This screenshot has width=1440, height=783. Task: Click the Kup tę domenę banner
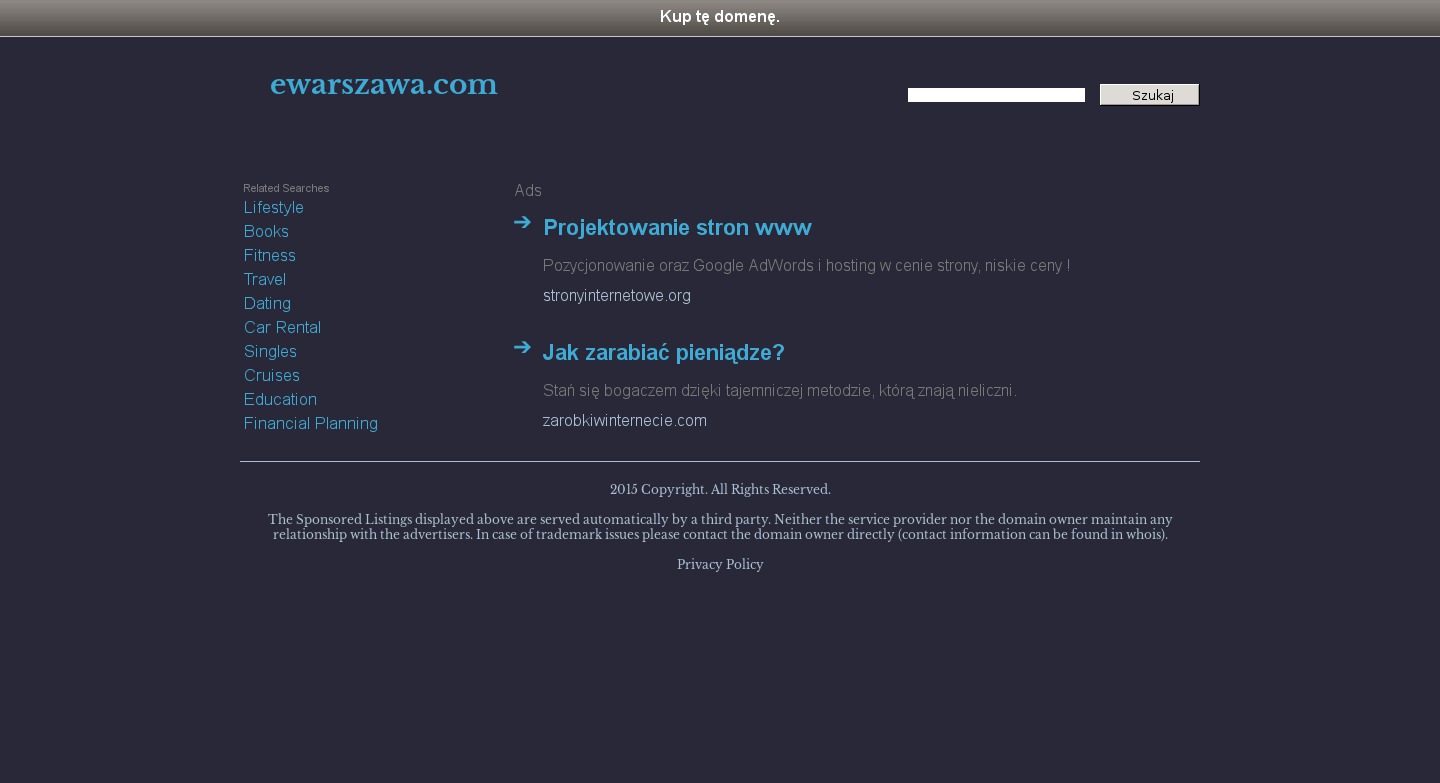click(720, 17)
